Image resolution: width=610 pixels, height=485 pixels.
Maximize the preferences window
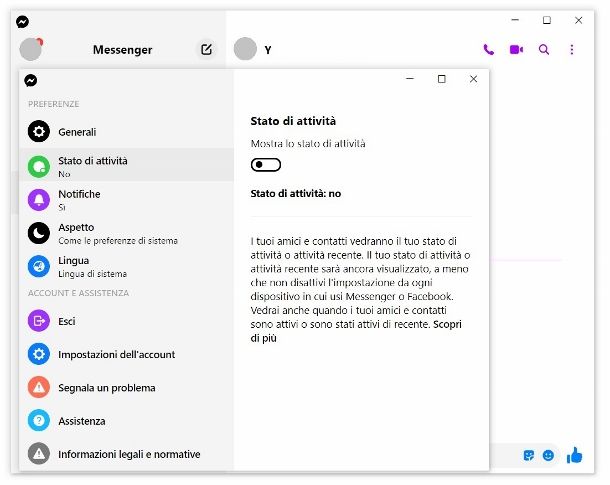click(442, 79)
